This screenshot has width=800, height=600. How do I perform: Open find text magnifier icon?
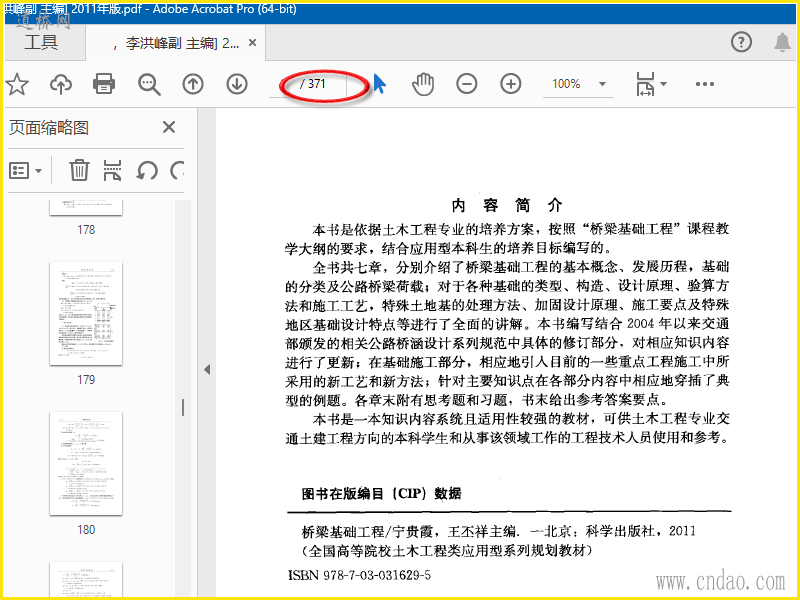click(149, 84)
